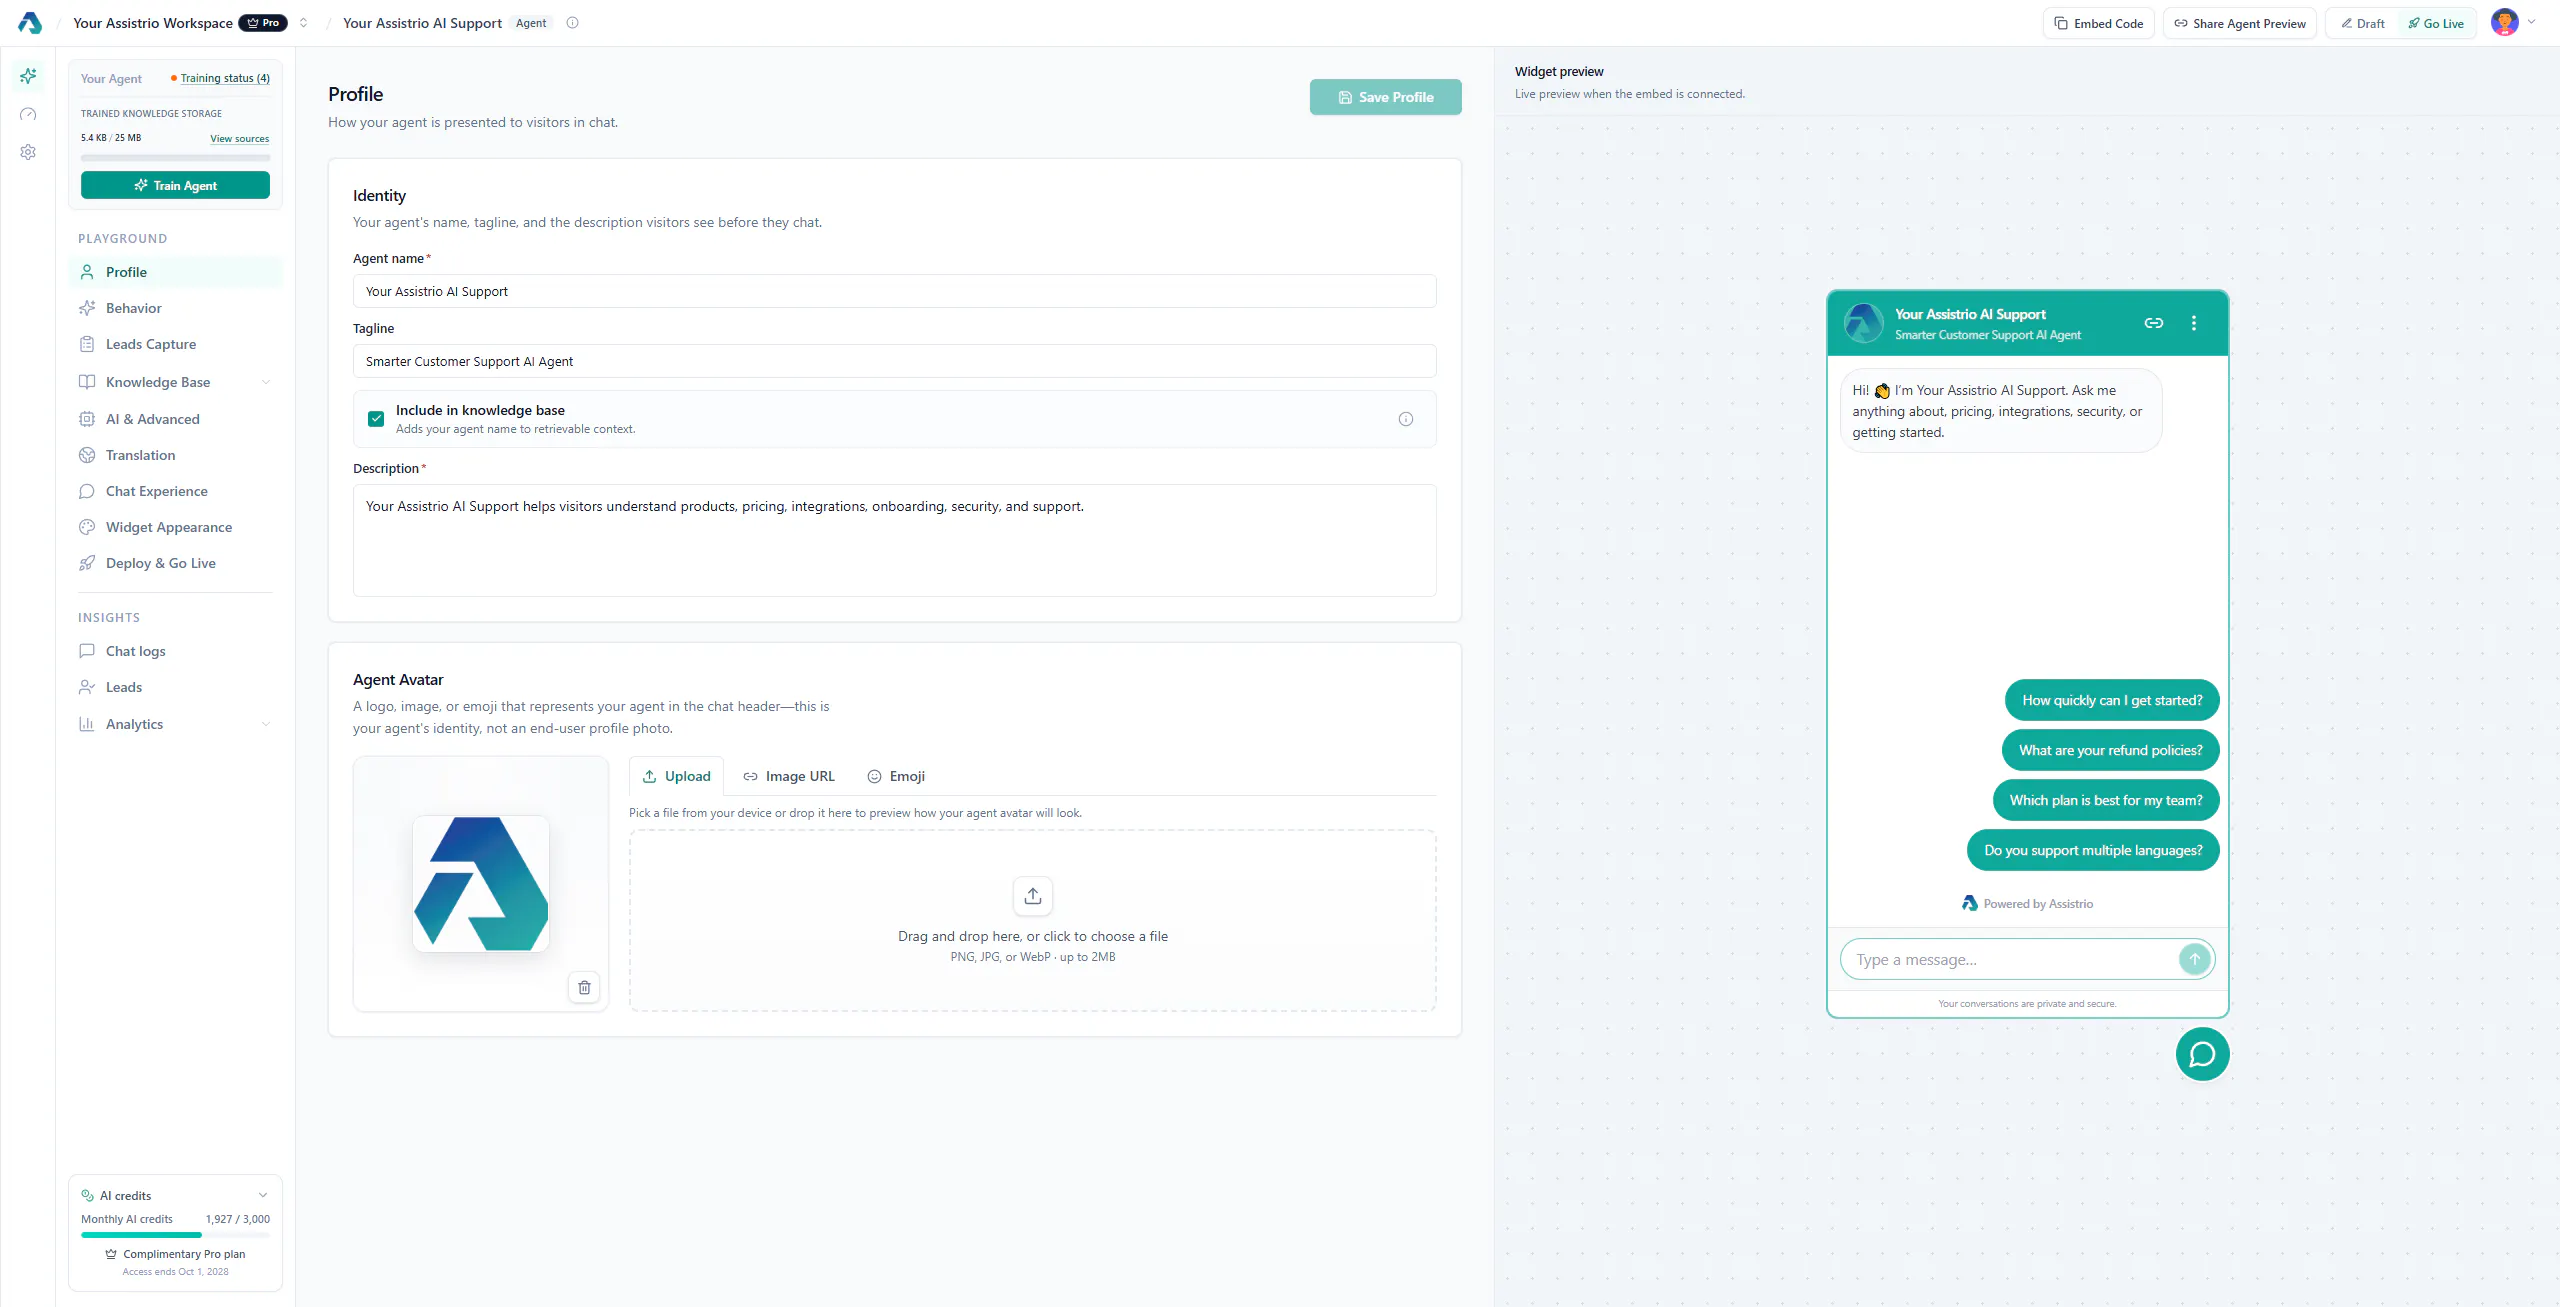Switch to Go Live mode
The height and width of the screenshot is (1307, 2560).
(2436, 23)
